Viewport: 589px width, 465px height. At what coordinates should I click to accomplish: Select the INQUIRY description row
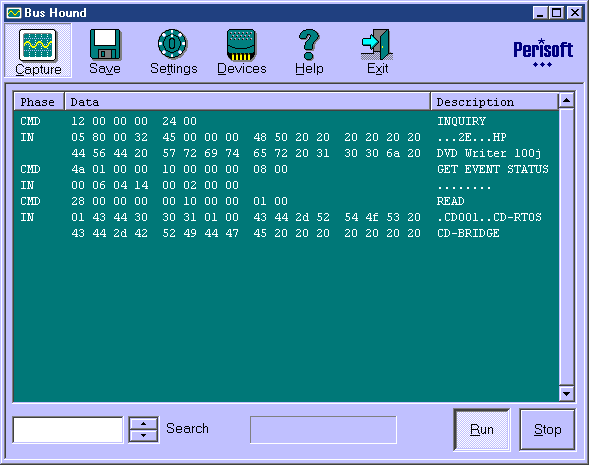tap(461, 121)
